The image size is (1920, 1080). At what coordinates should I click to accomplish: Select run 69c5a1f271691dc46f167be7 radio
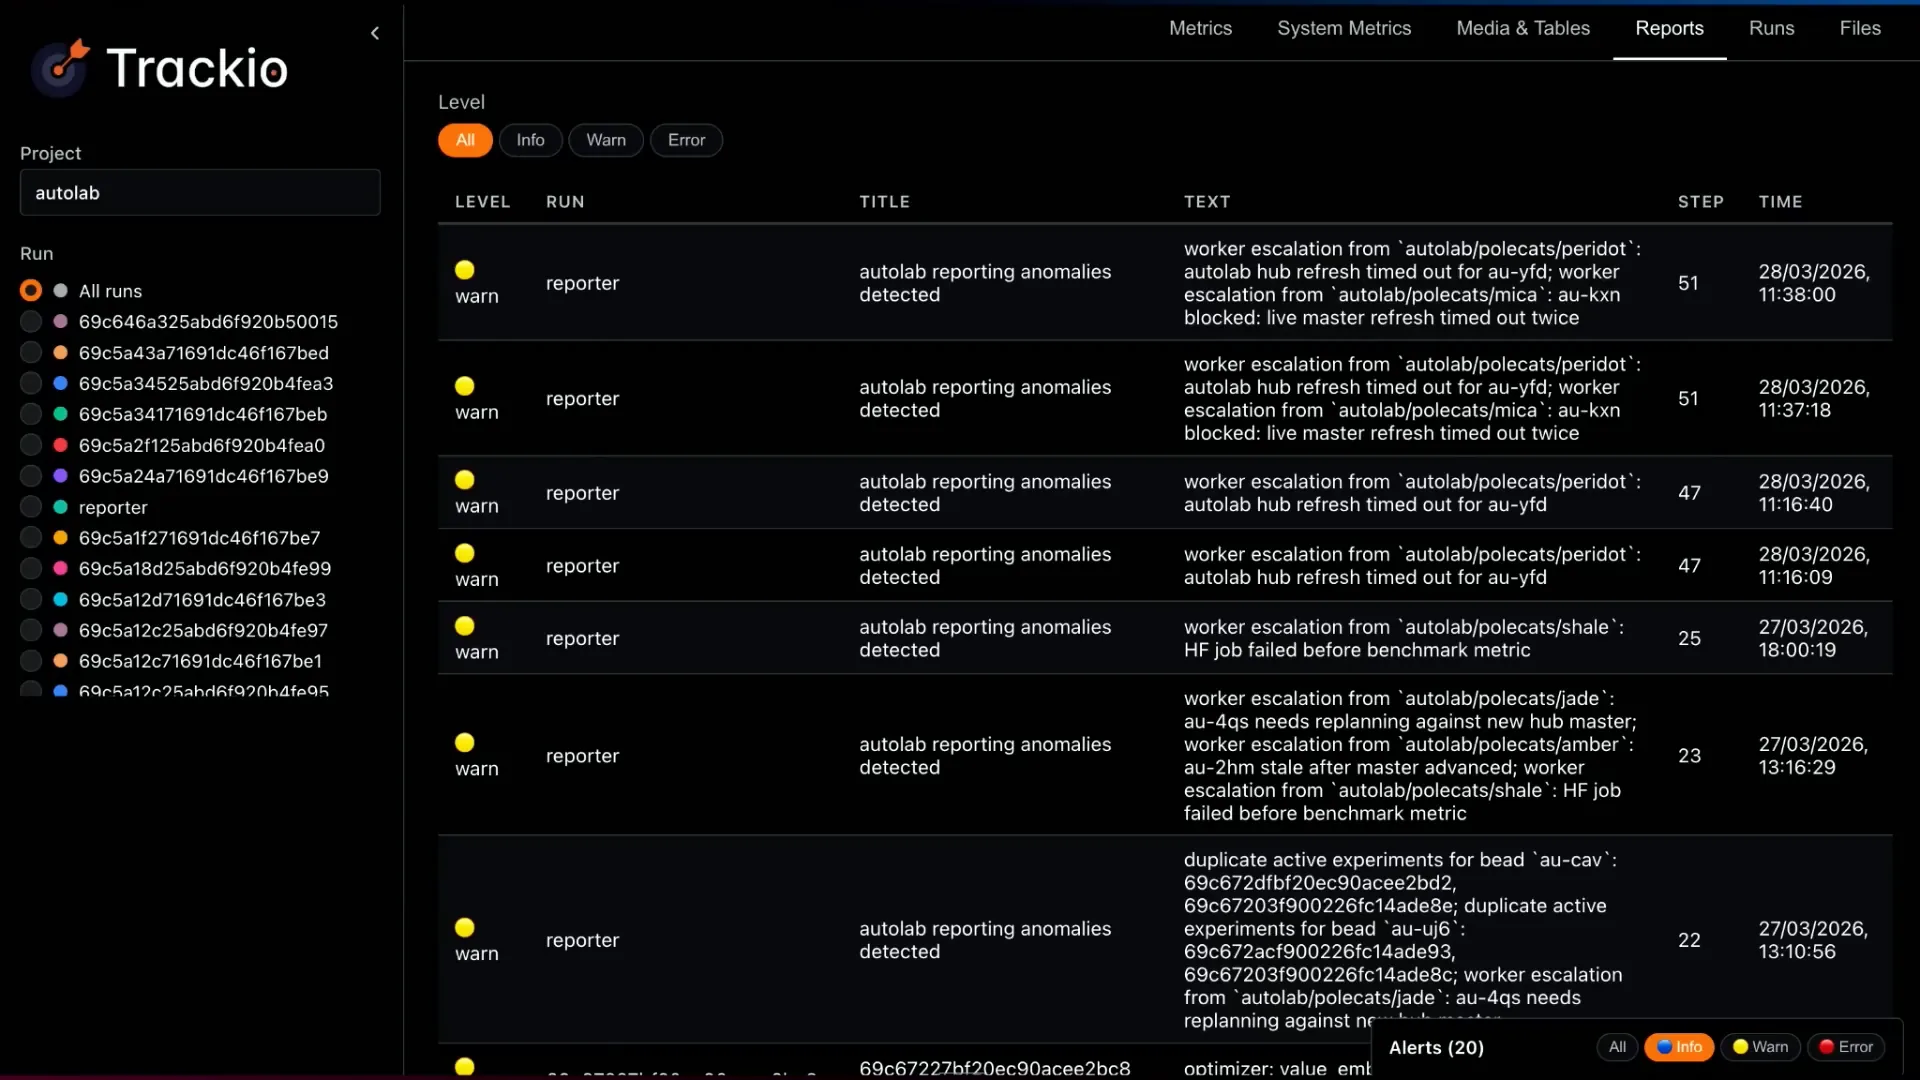31,538
